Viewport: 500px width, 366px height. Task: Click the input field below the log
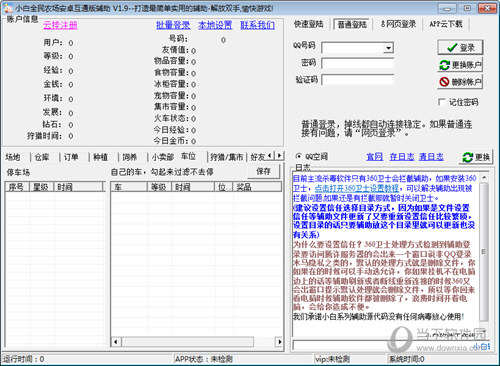coord(392,345)
